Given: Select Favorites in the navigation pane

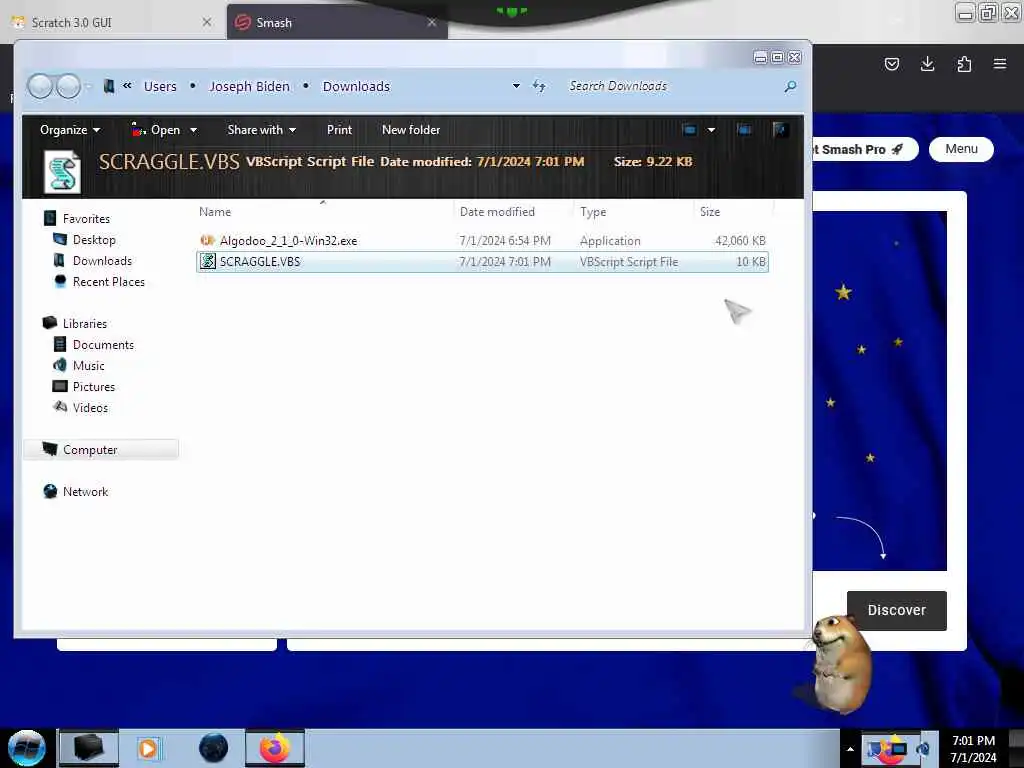Looking at the screenshot, I should [86, 219].
